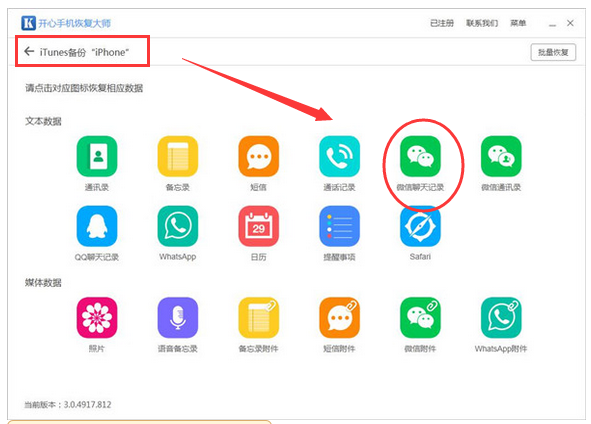Select the 提醒事项 reminders icon

339,226
